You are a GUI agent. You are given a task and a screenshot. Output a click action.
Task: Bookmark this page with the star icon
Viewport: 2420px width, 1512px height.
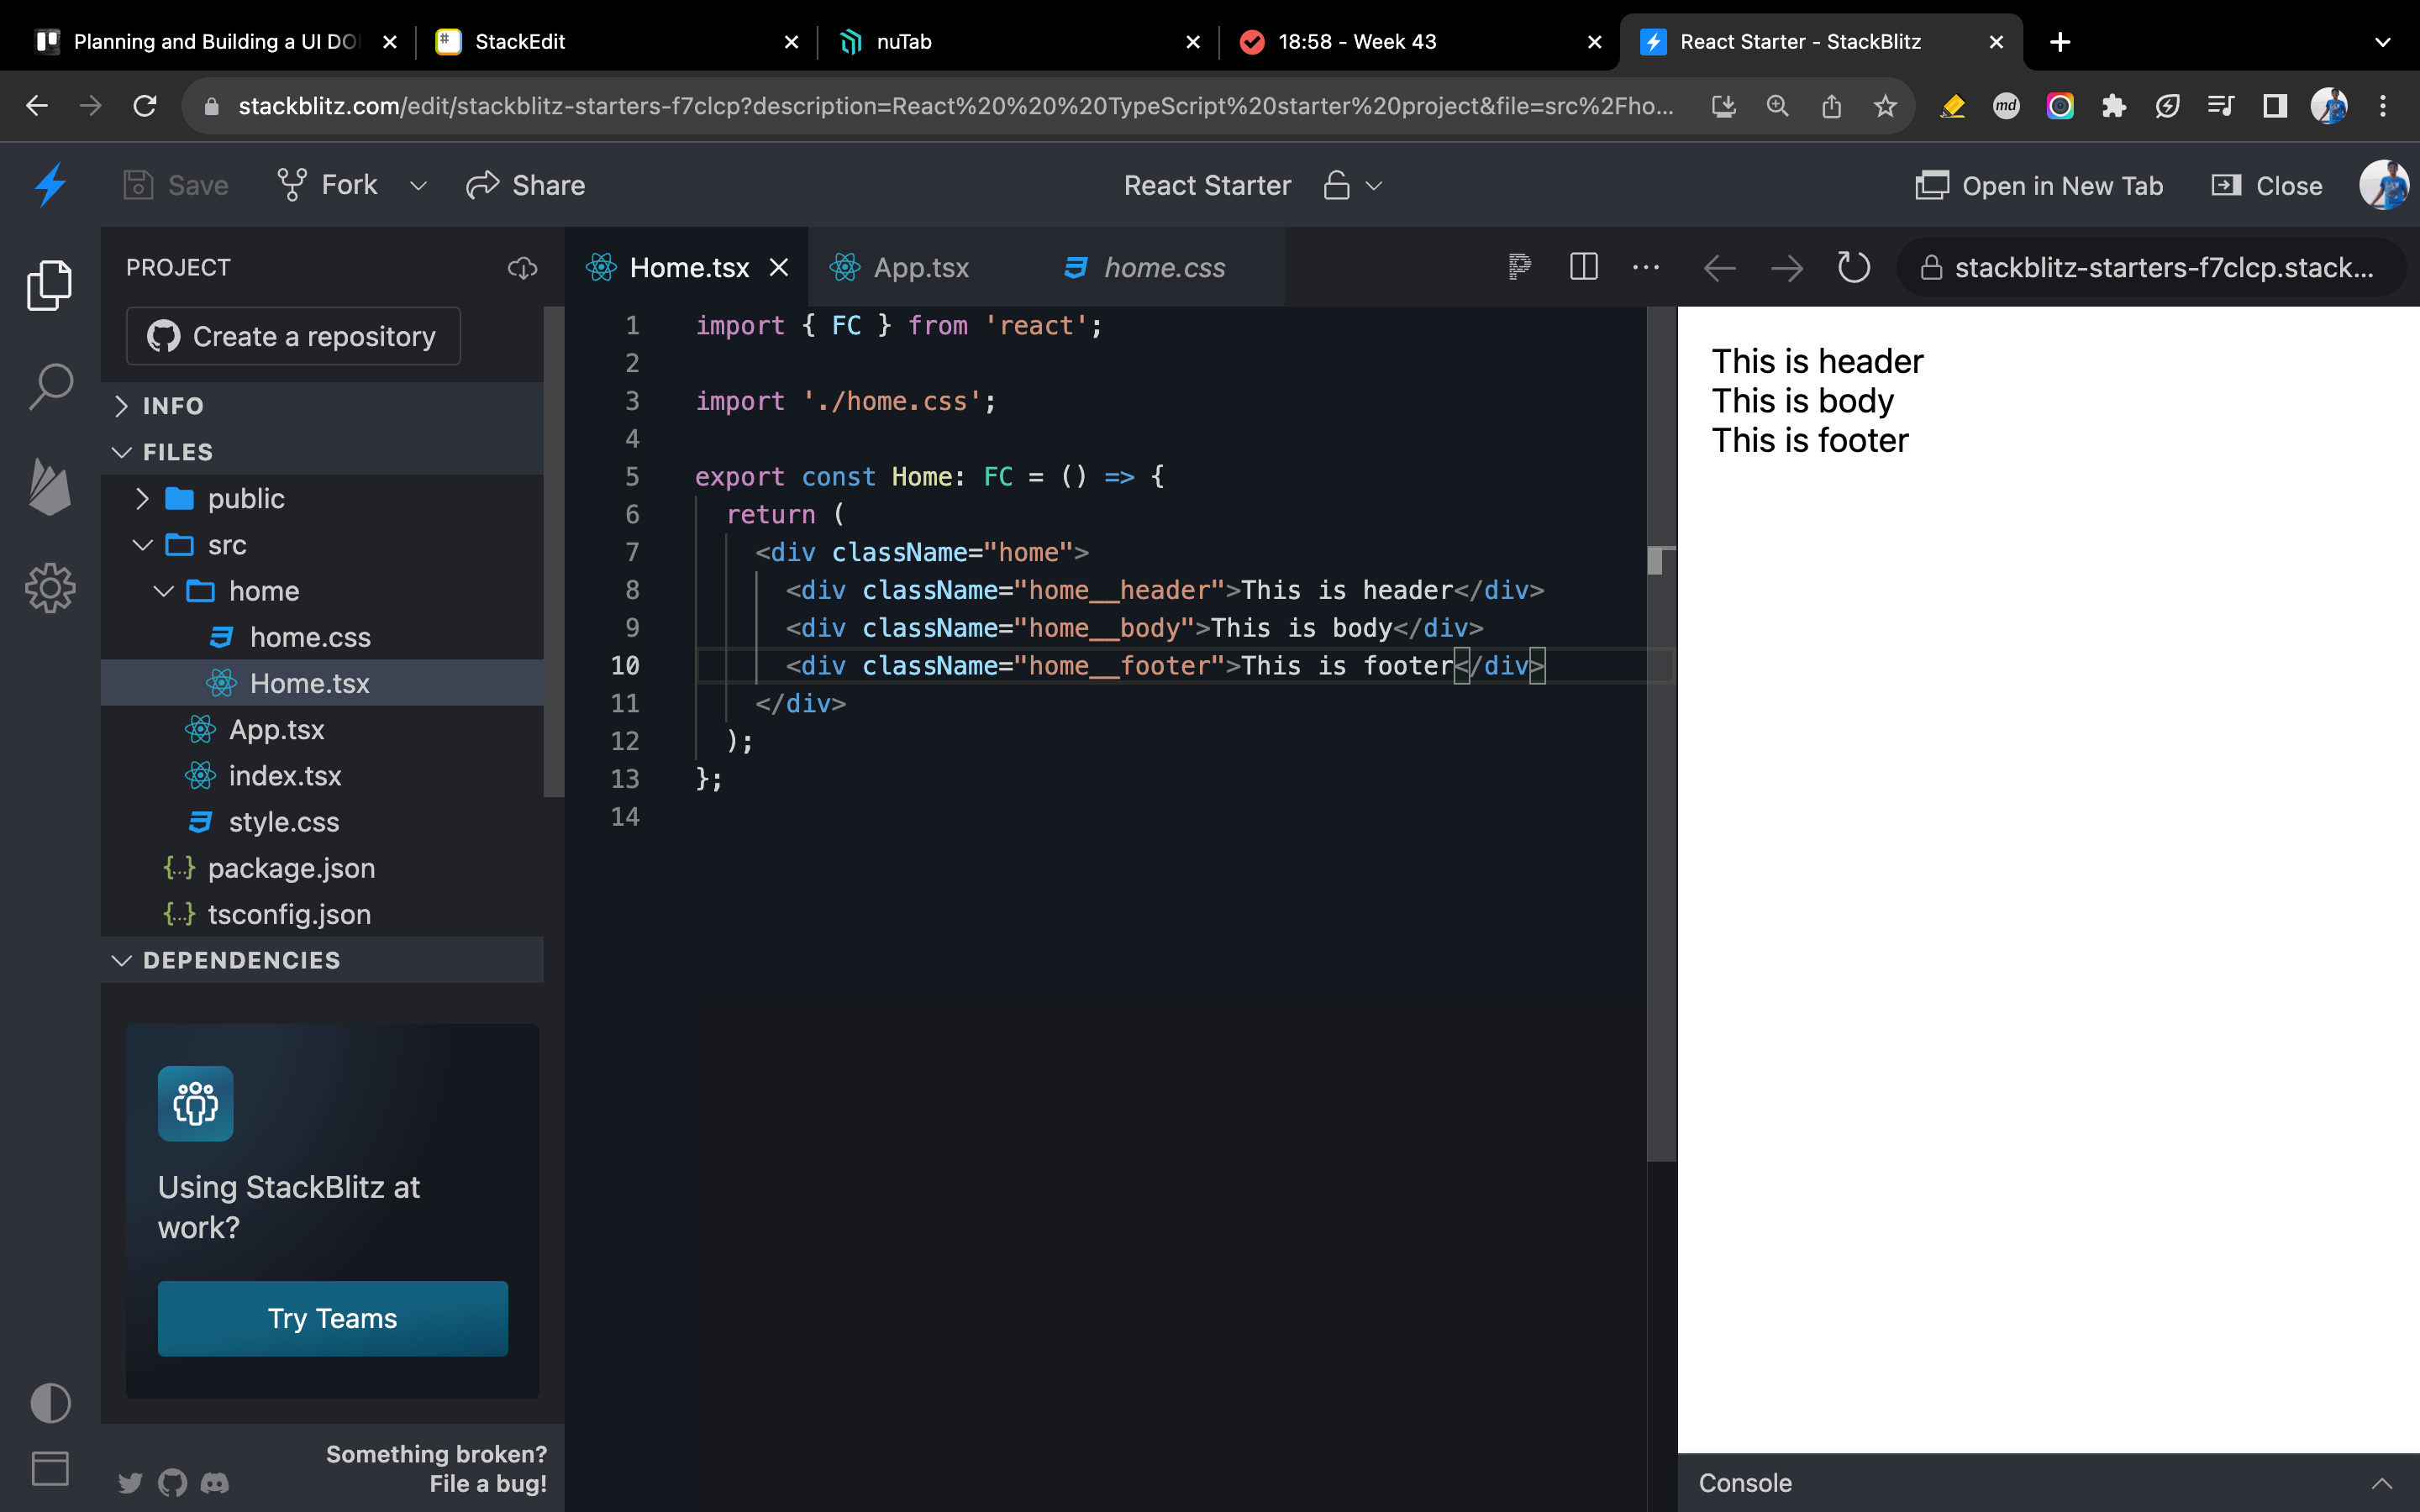tap(1885, 106)
